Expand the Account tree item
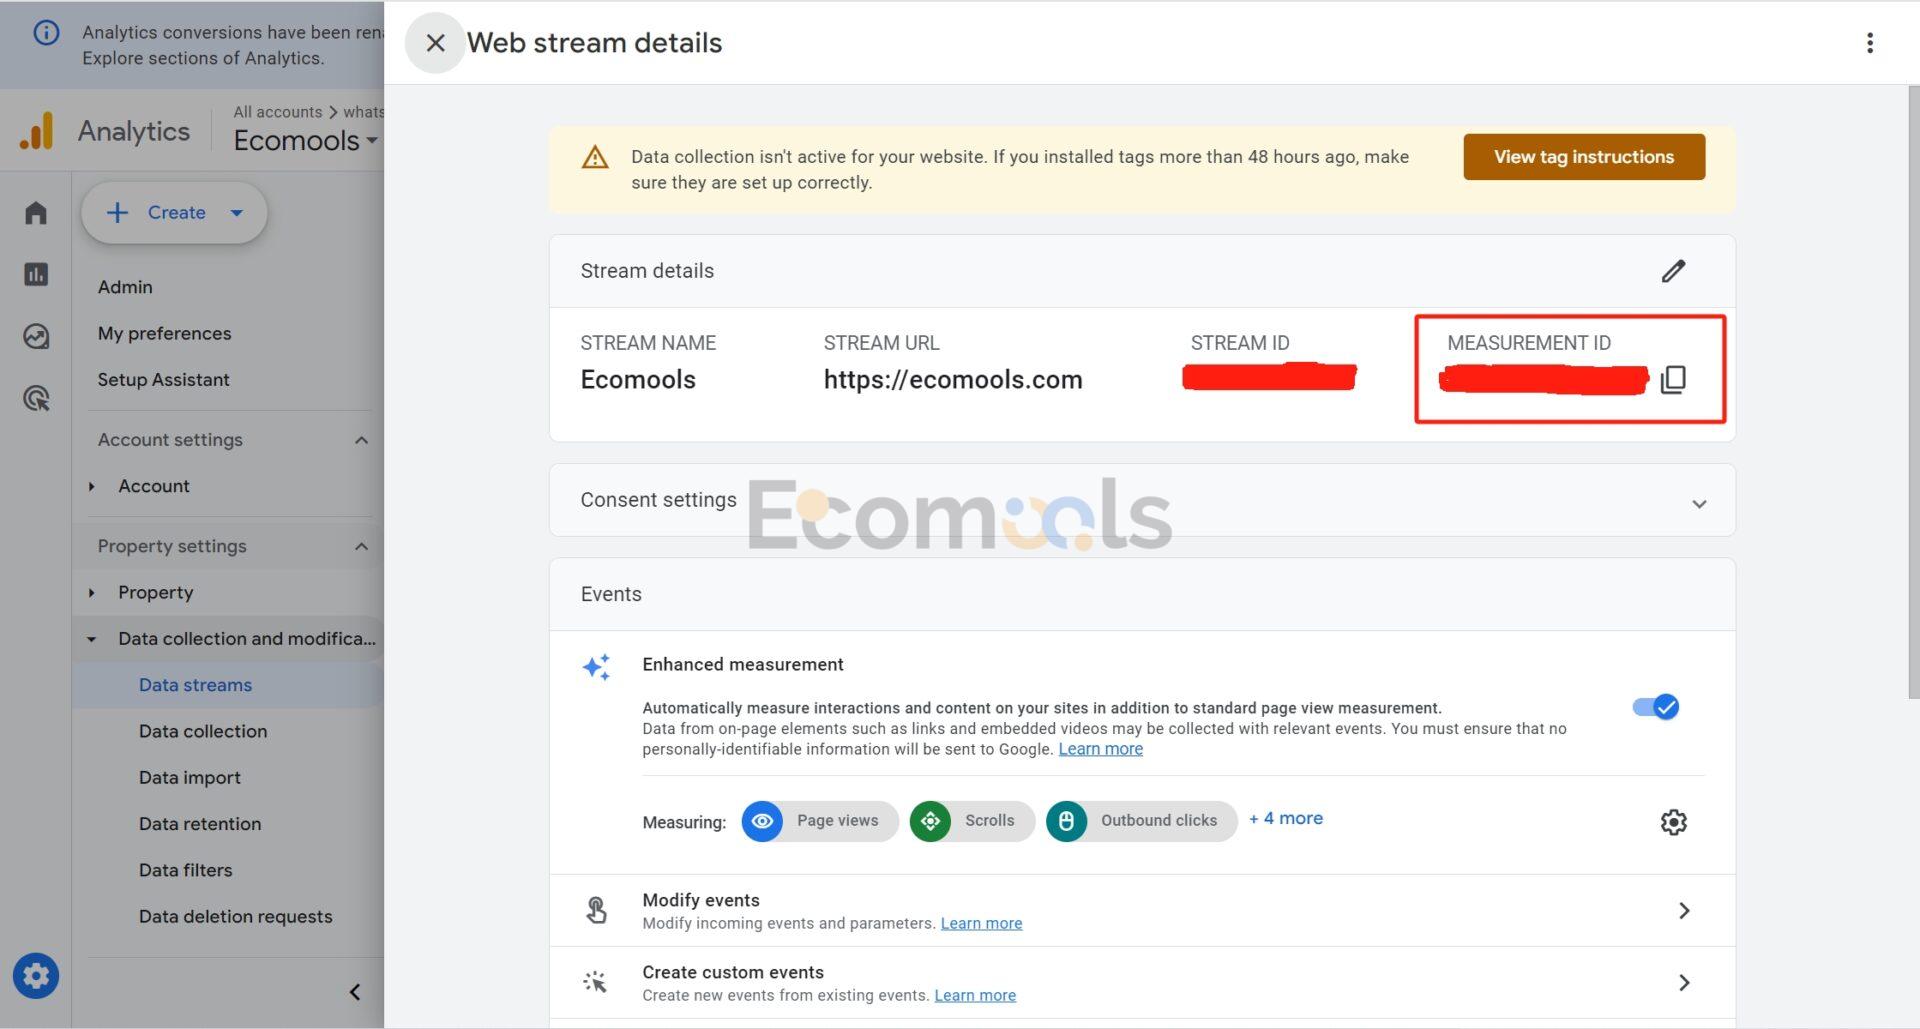 (x=92, y=486)
